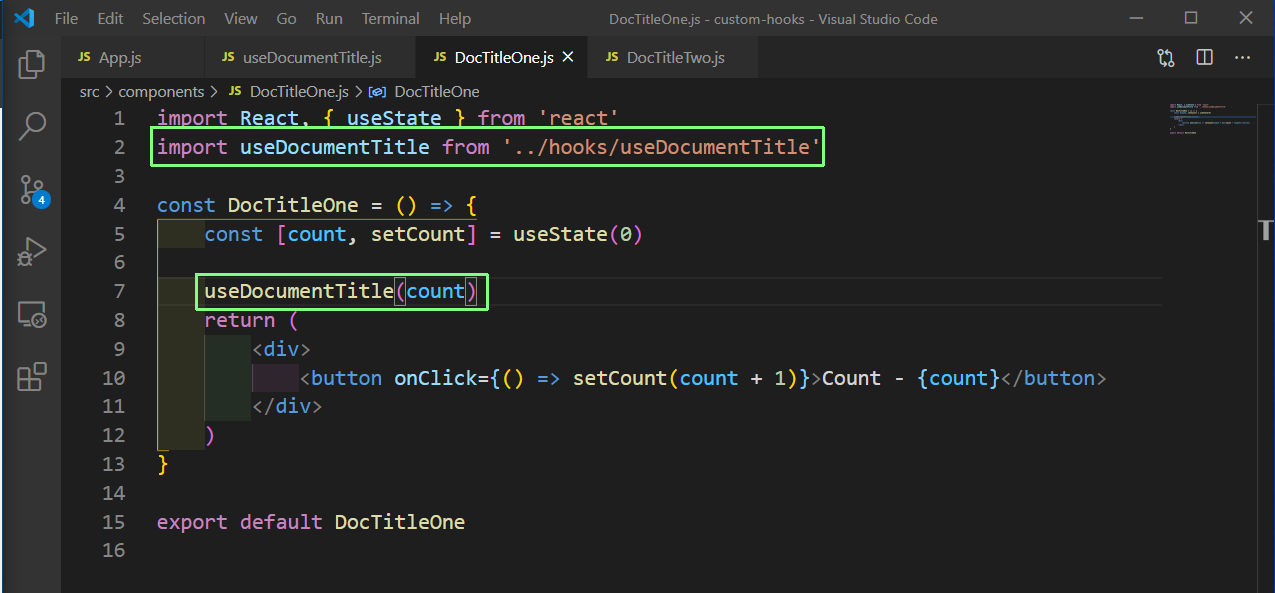The height and width of the screenshot is (593, 1275).
Task: Click the closing '</button>' tag
Action: pyautogui.click(x=1054, y=378)
